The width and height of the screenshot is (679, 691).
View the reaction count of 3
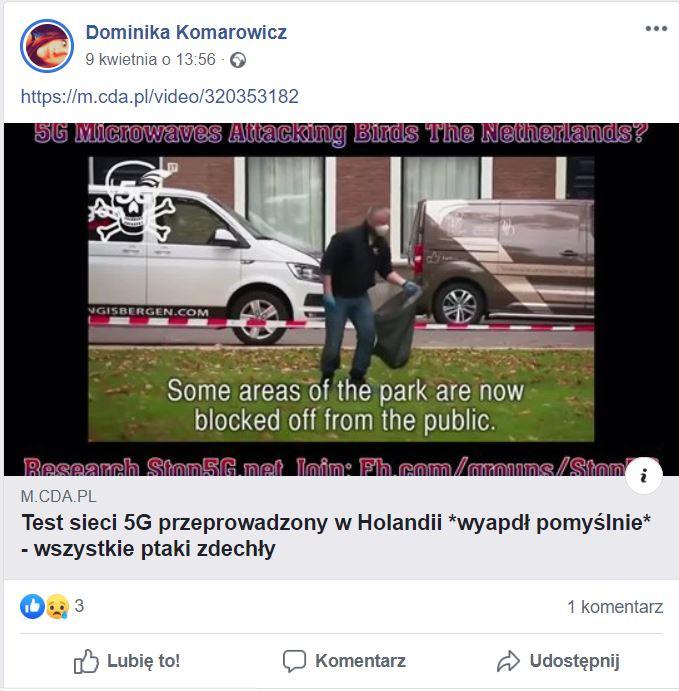coord(79,606)
